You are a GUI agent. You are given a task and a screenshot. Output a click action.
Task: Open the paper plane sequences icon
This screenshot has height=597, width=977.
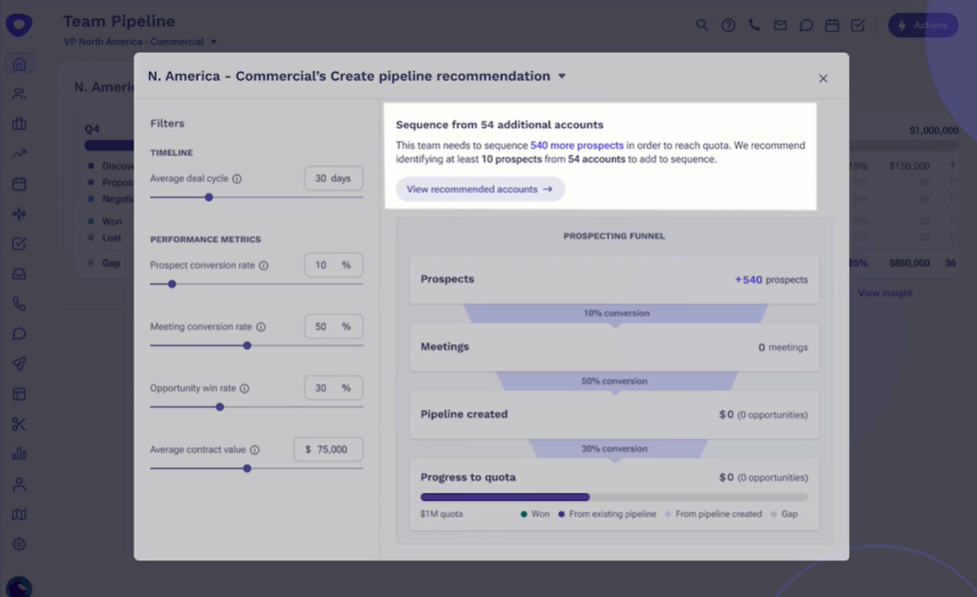coord(19,364)
